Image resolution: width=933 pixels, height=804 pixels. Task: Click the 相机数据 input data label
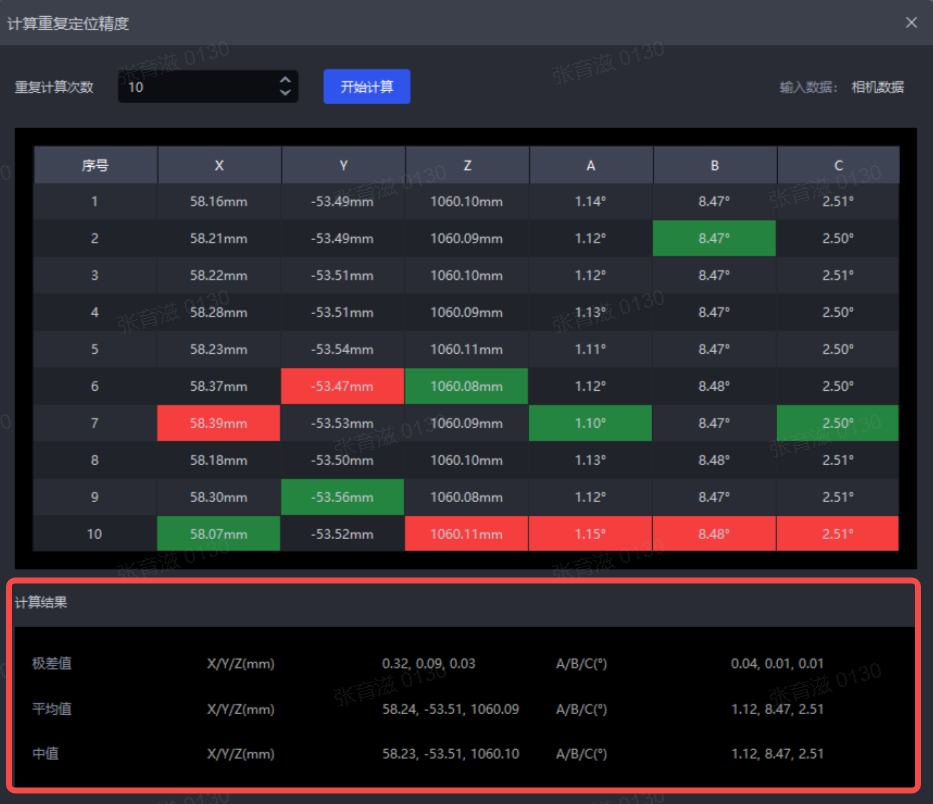pos(877,87)
